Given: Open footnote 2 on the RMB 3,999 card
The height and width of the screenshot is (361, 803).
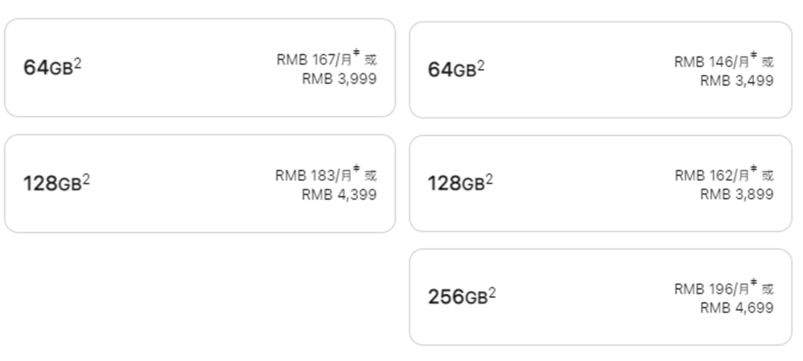Looking at the screenshot, I should click(77, 63).
